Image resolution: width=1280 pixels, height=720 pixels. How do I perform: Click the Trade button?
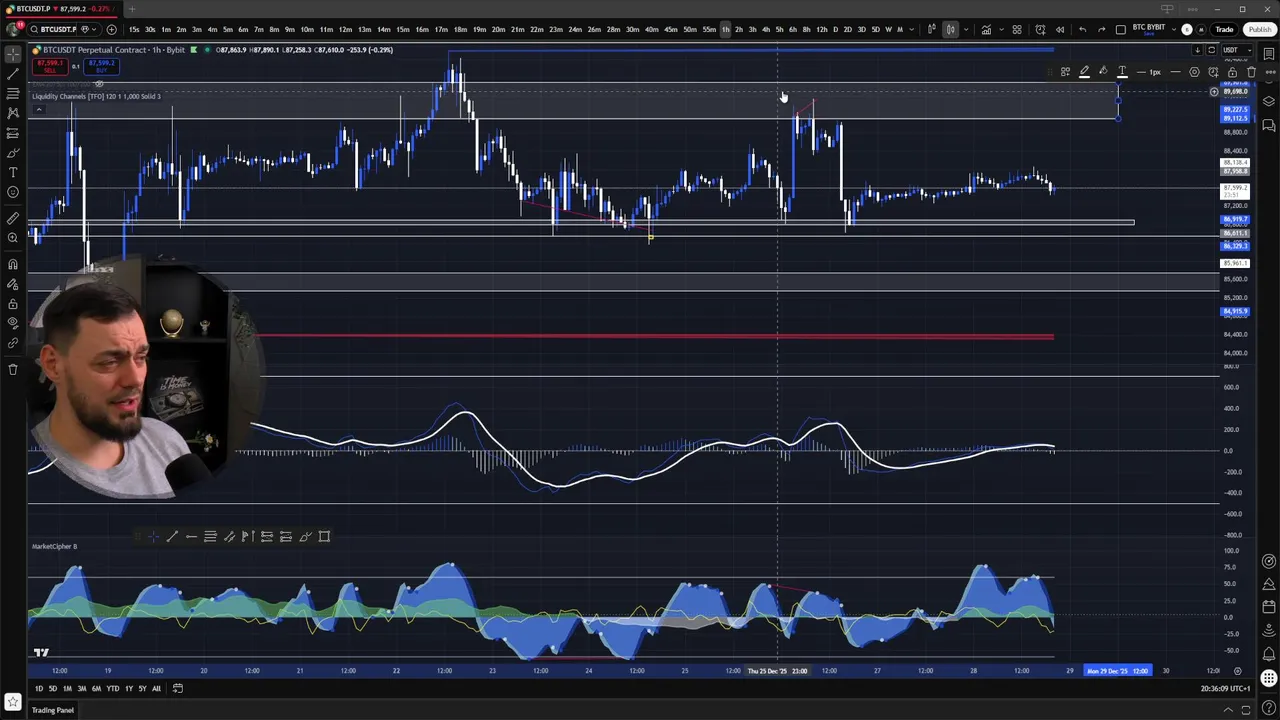(x=1224, y=29)
